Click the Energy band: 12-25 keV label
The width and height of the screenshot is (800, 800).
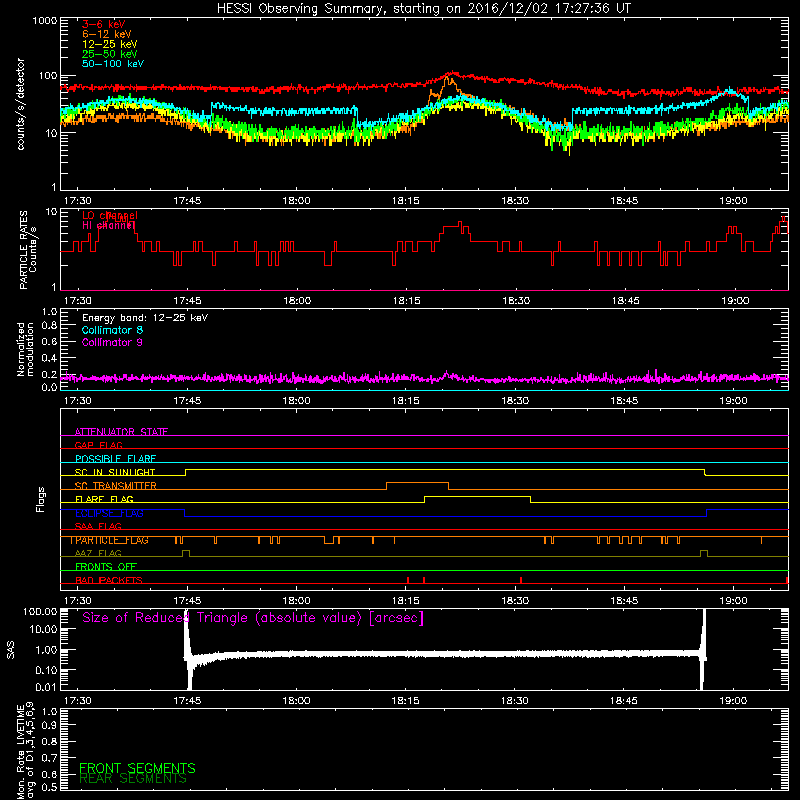(x=145, y=318)
